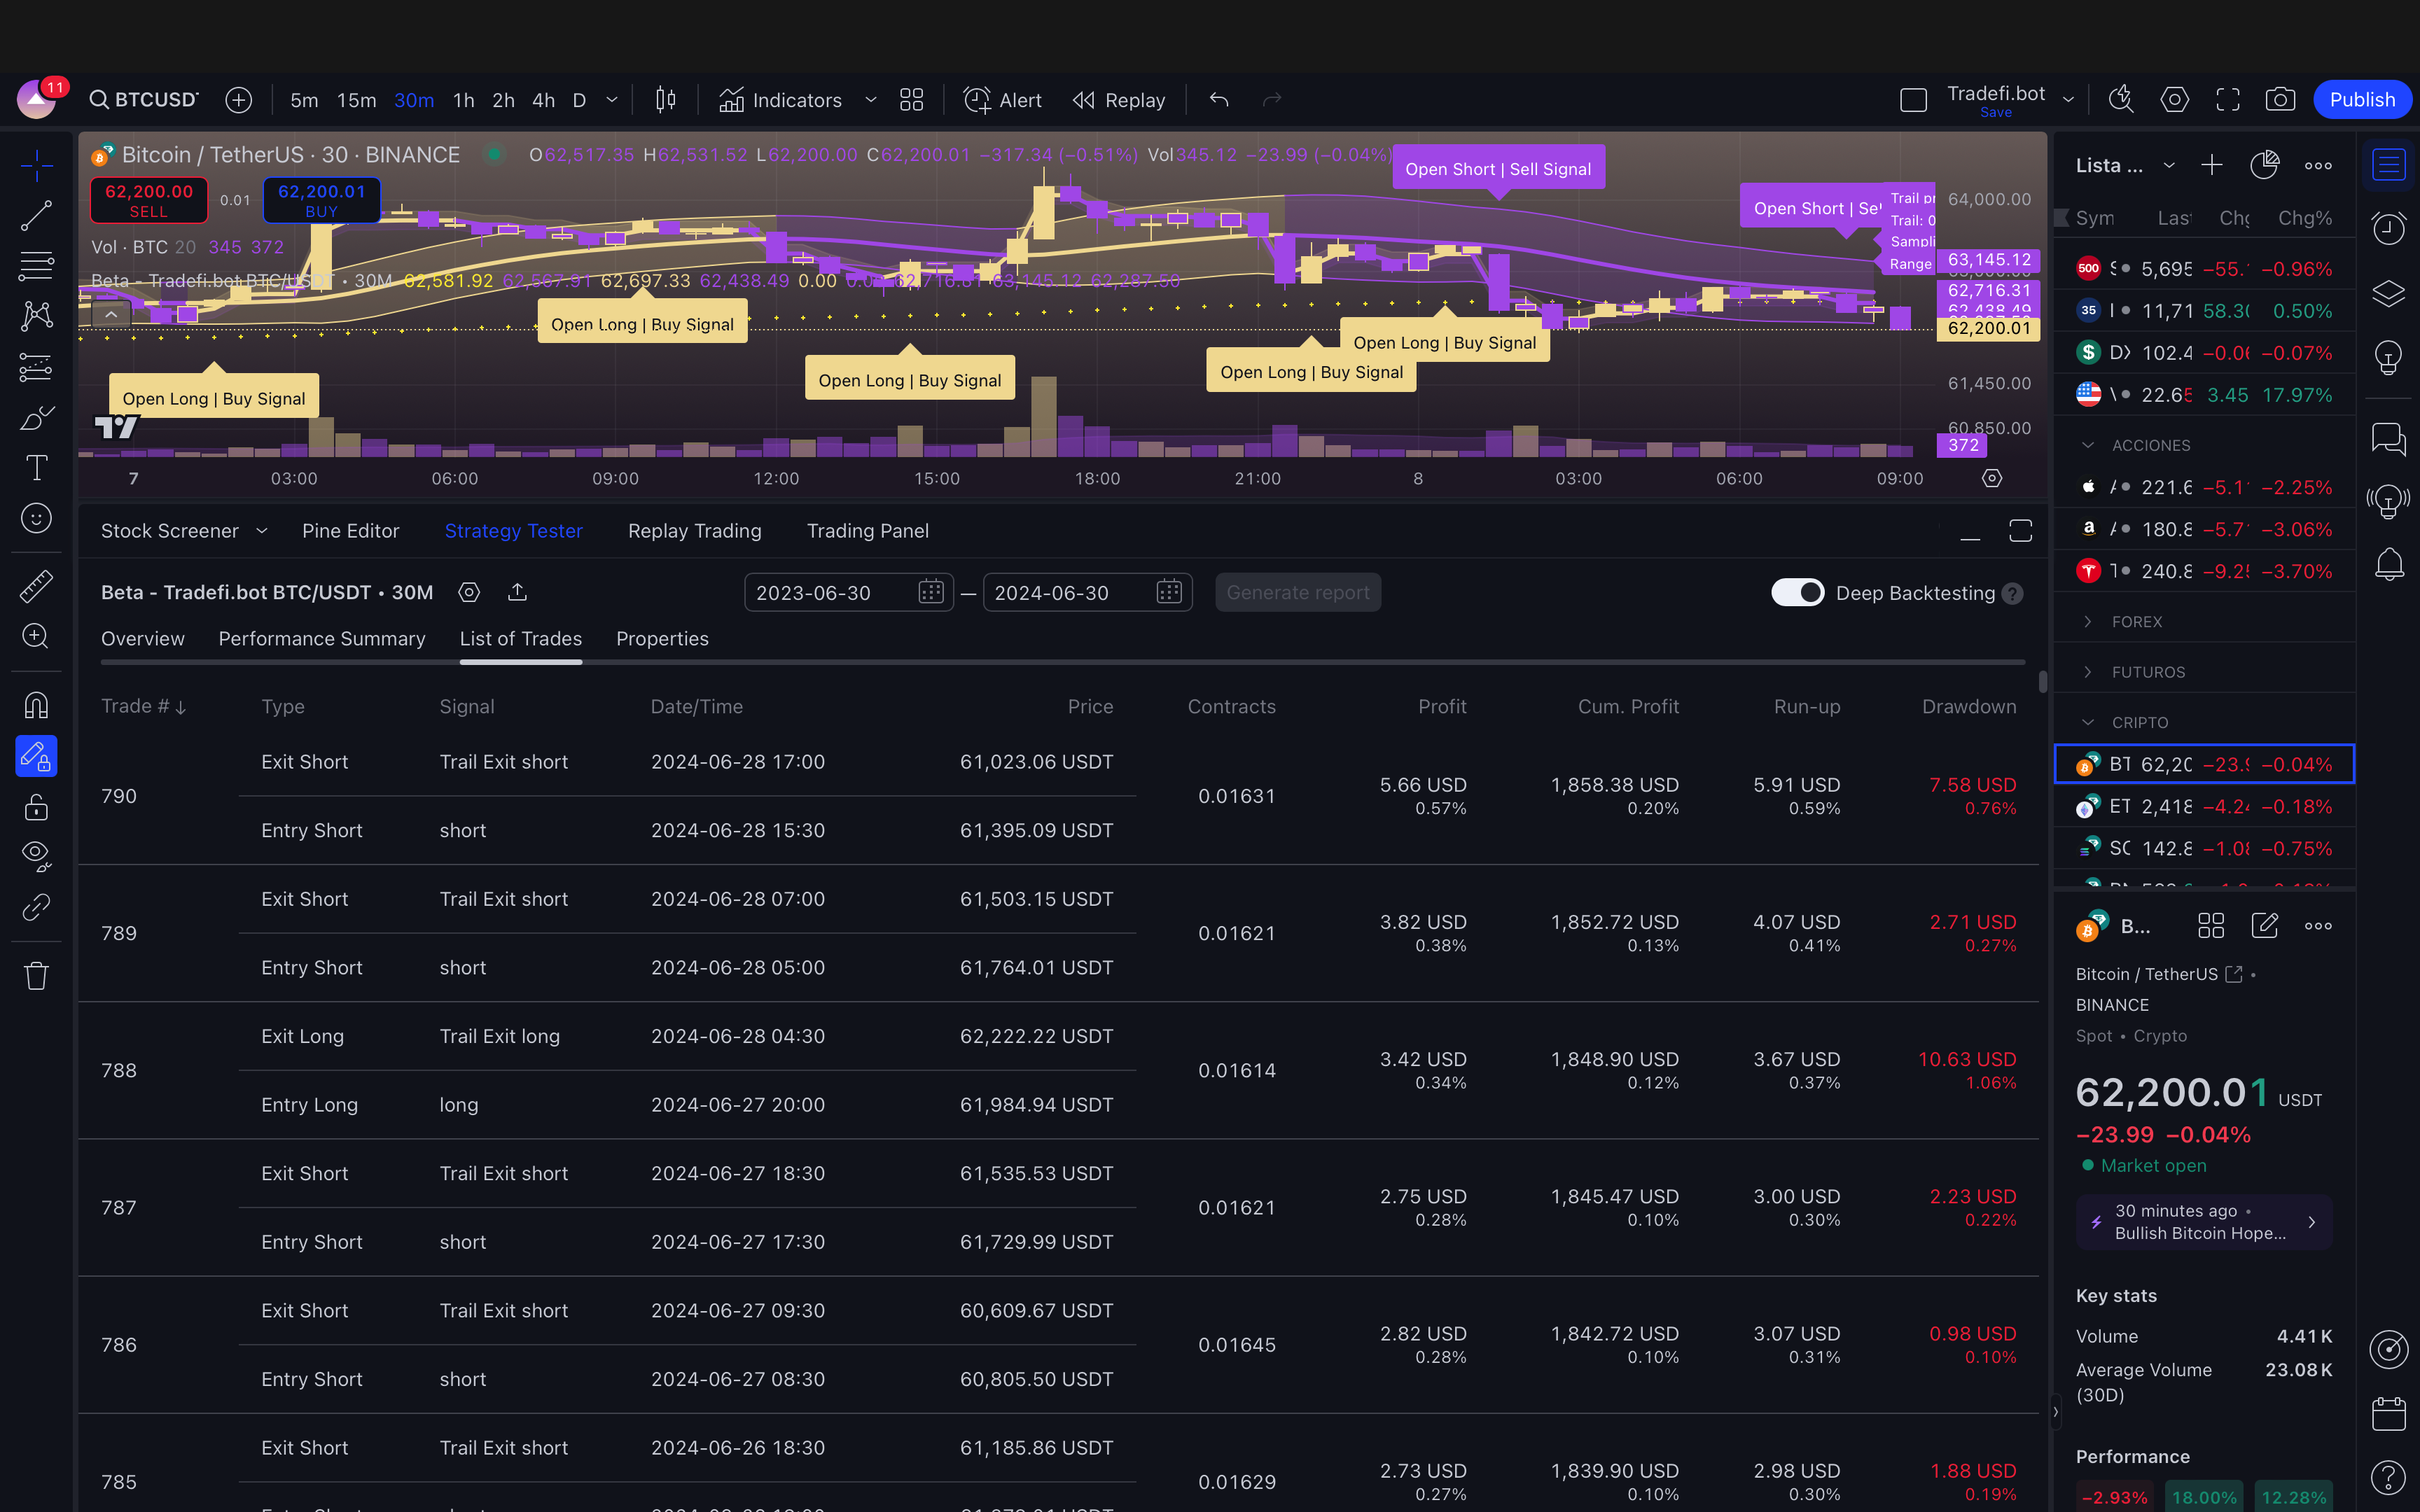Click the Generate report button

click(x=1297, y=592)
